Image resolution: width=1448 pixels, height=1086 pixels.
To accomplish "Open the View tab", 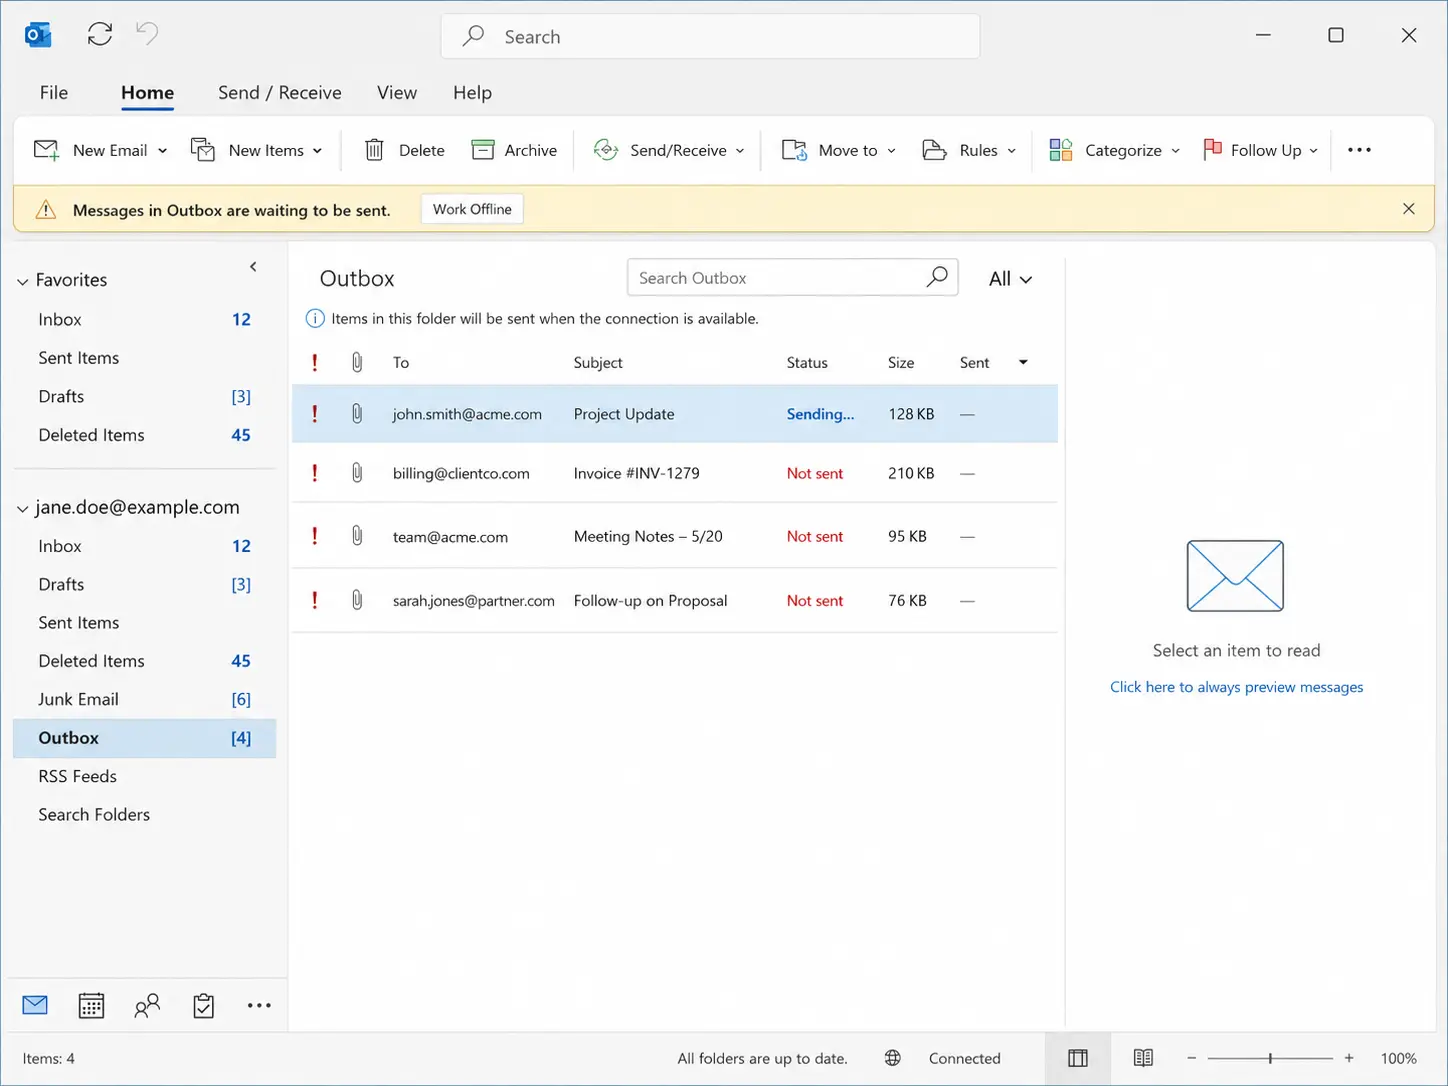I will tap(397, 92).
